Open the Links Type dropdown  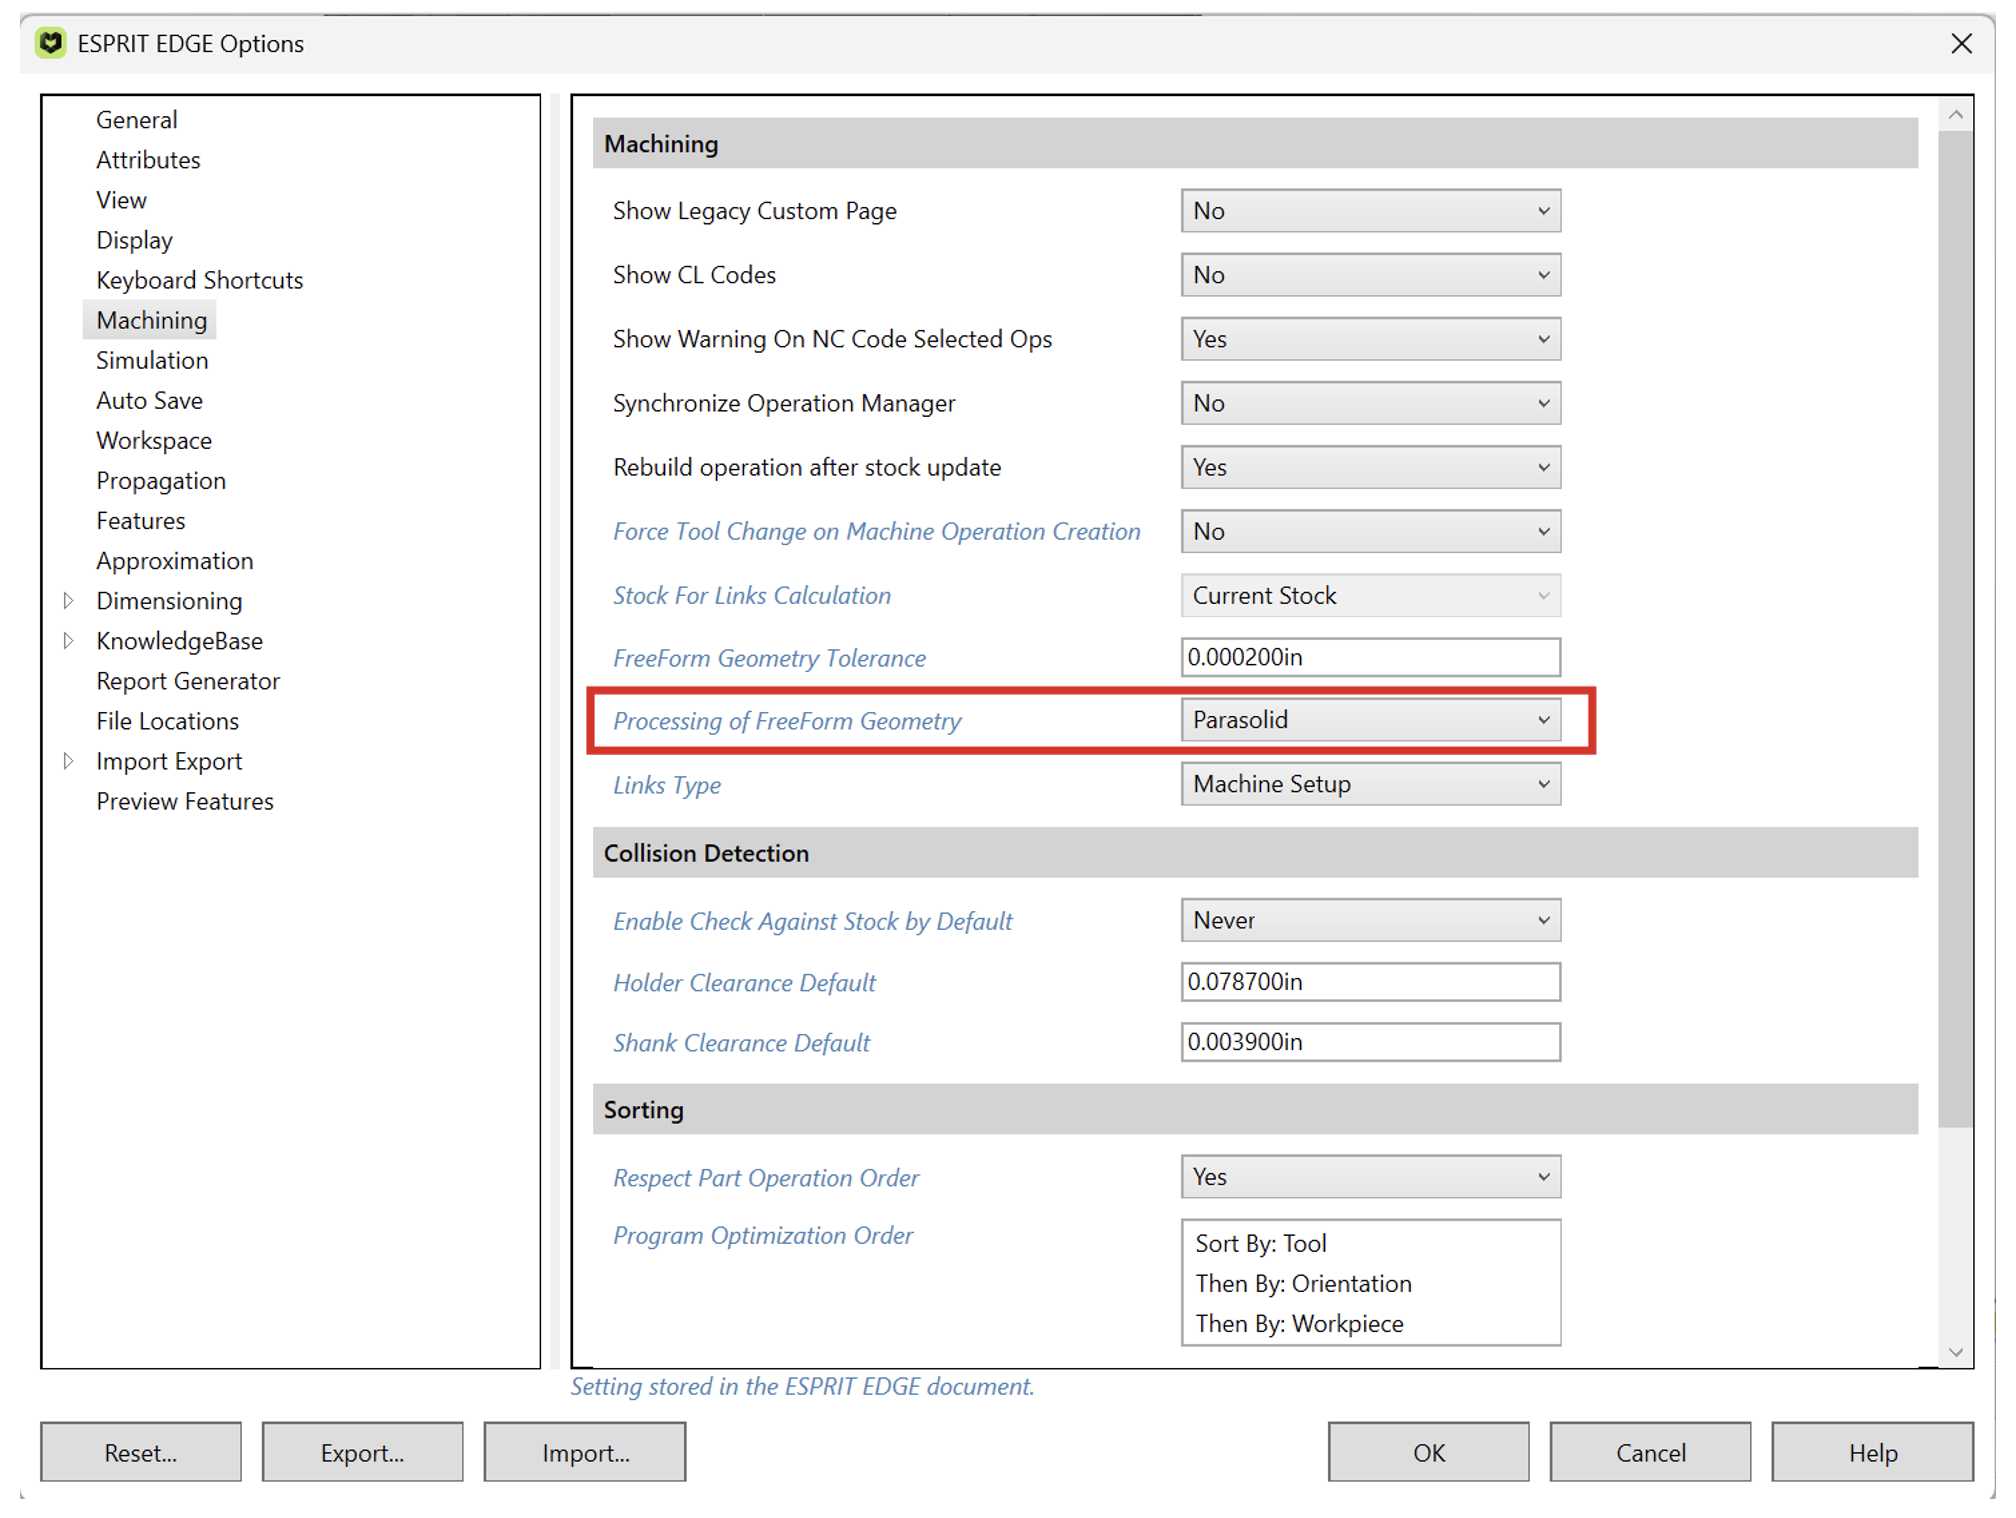coord(1370,784)
